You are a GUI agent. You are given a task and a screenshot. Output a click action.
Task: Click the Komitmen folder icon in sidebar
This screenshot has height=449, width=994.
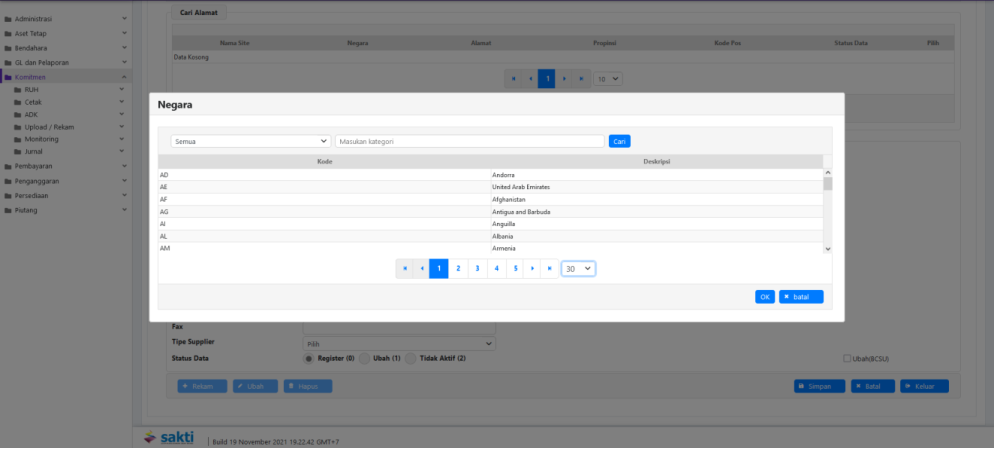(x=8, y=77)
